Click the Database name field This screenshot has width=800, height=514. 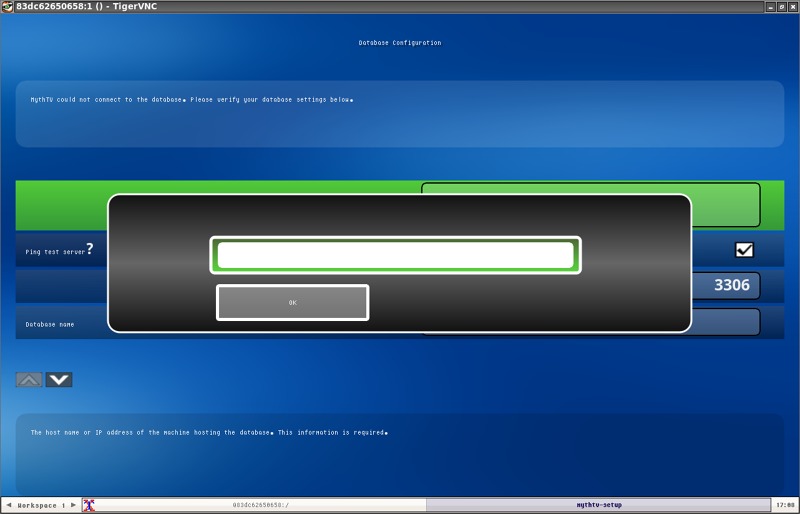click(x=725, y=322)
